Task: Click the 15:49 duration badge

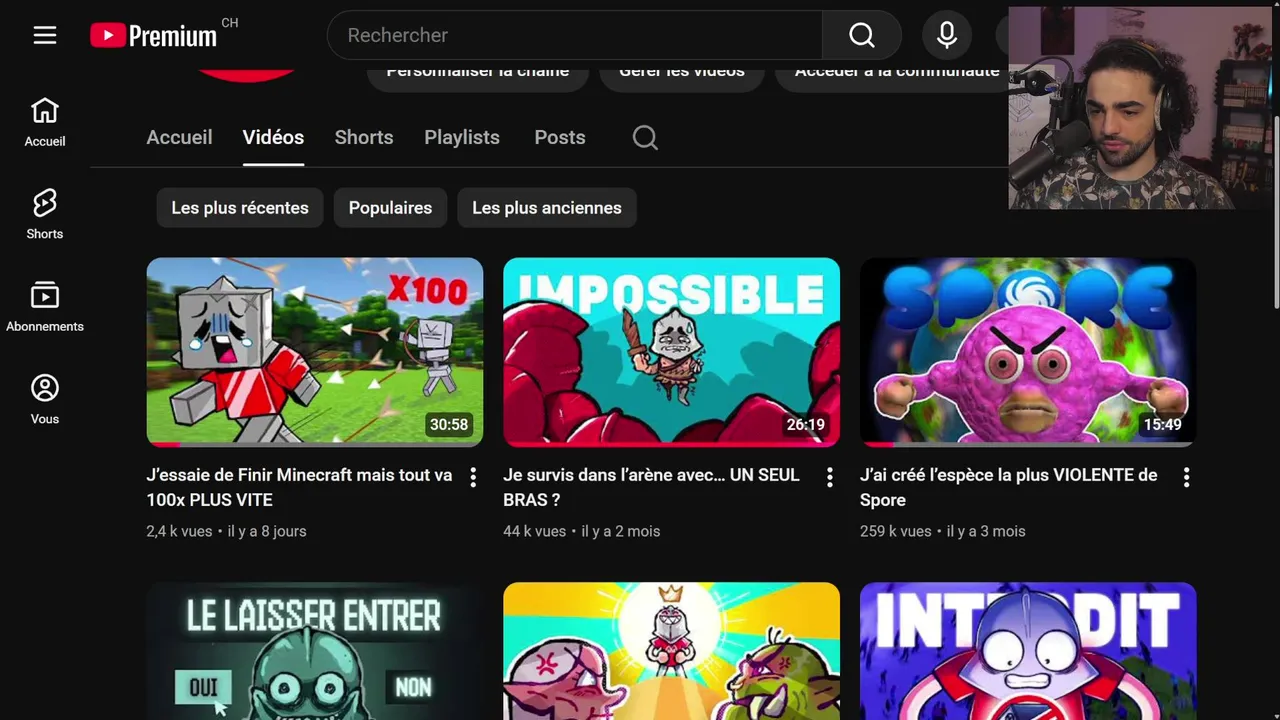Action: (1162, 425)
